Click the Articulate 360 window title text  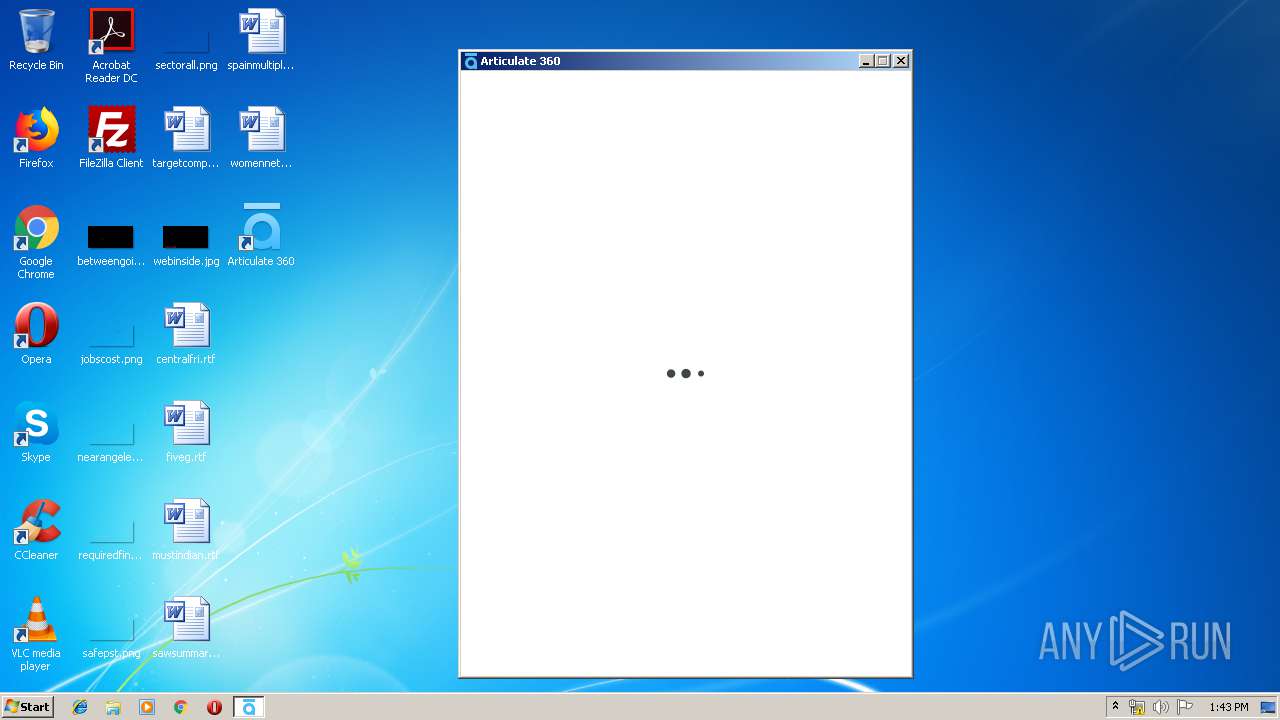(x=520, y=61)
